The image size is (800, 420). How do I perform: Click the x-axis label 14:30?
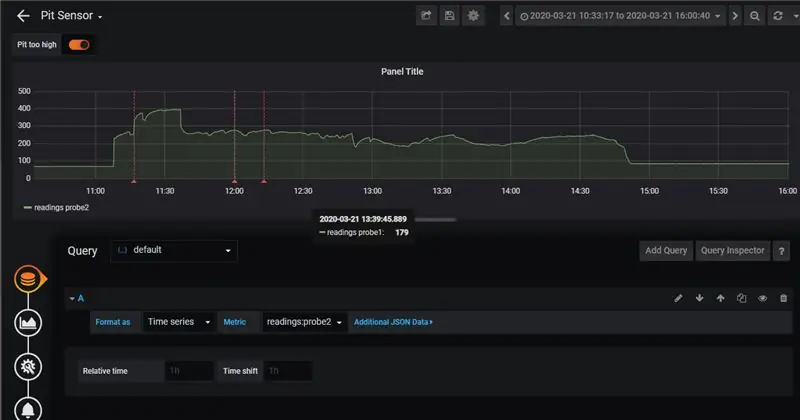pos(580,191)
